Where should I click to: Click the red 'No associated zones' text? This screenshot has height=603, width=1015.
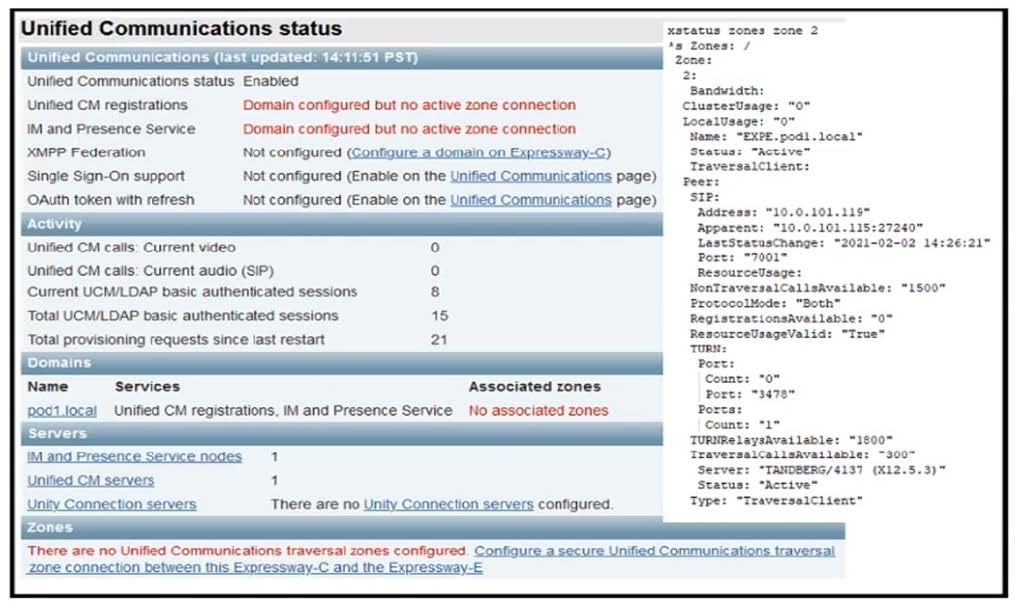(538, 410)
